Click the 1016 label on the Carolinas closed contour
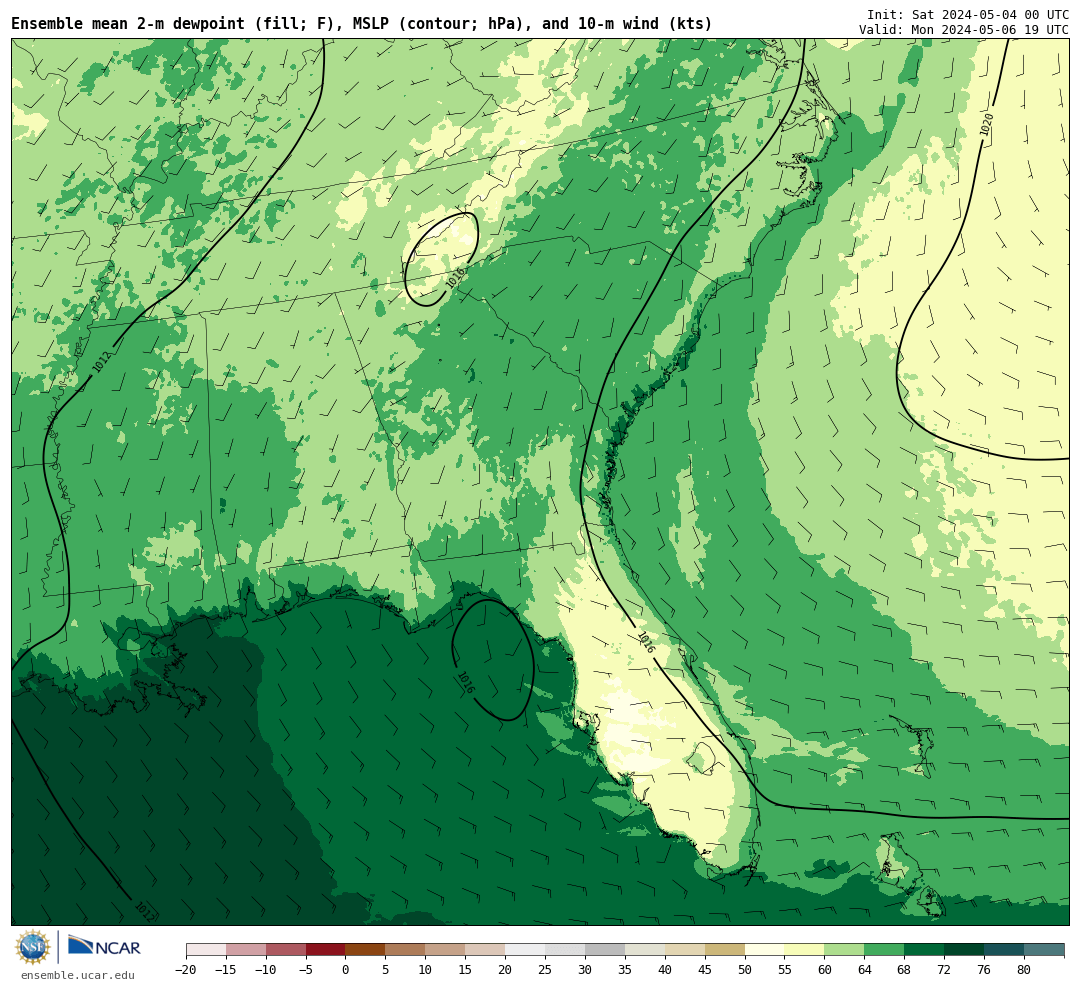This screenshot has width=1080, height=988. [x=455, y=278]
